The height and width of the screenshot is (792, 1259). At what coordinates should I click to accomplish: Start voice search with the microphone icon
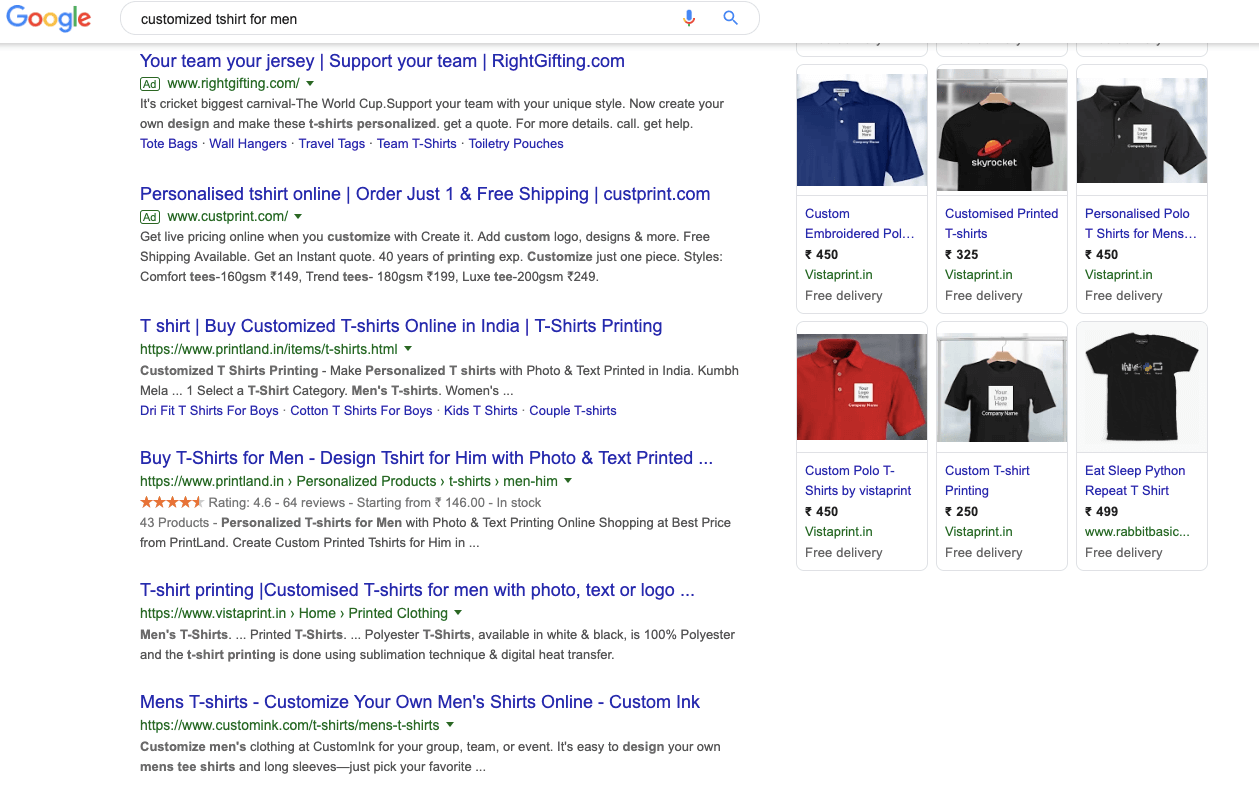689,18
